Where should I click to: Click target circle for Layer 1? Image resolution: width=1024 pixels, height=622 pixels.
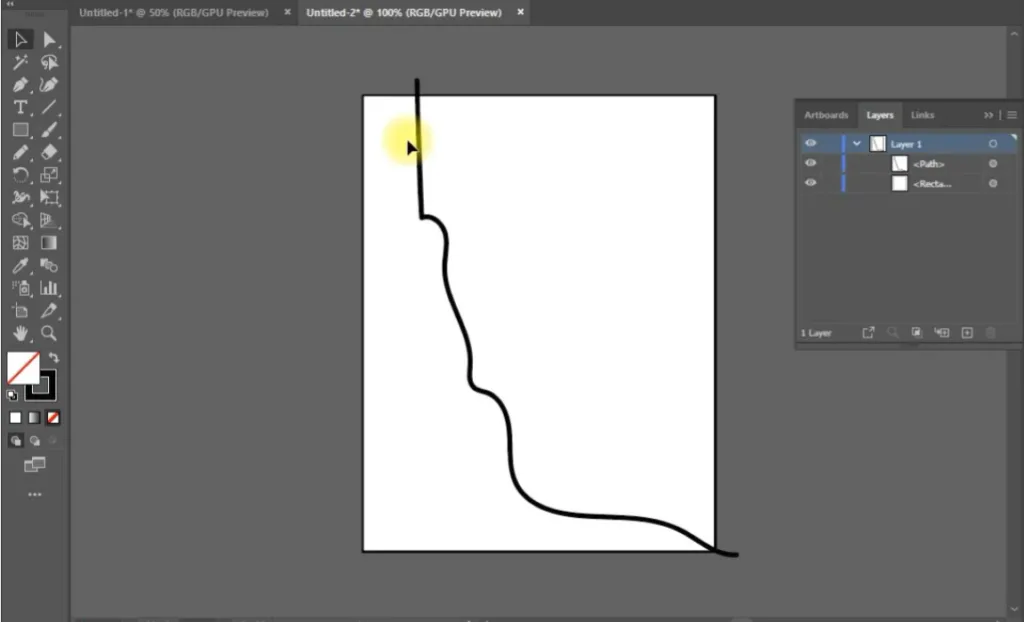993,144
